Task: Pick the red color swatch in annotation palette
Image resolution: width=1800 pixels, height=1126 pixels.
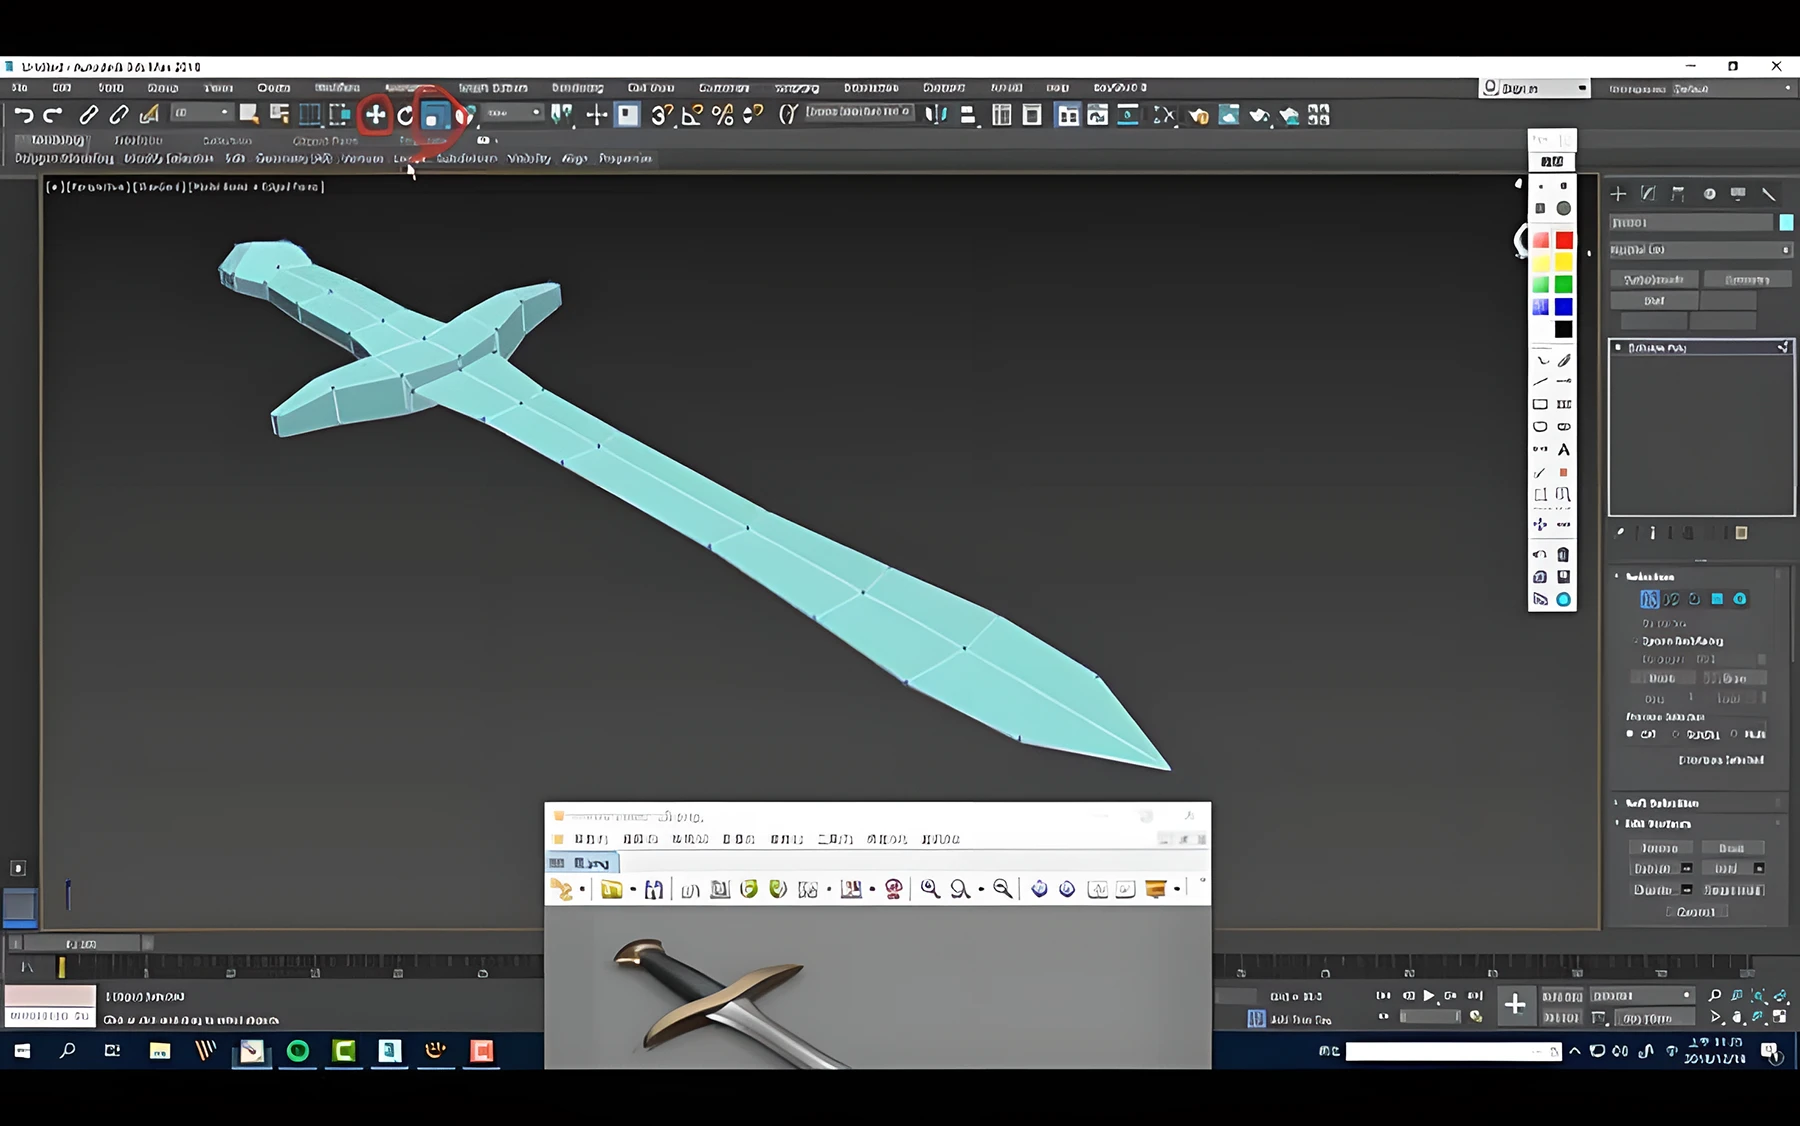Action: pos(1563,240)
